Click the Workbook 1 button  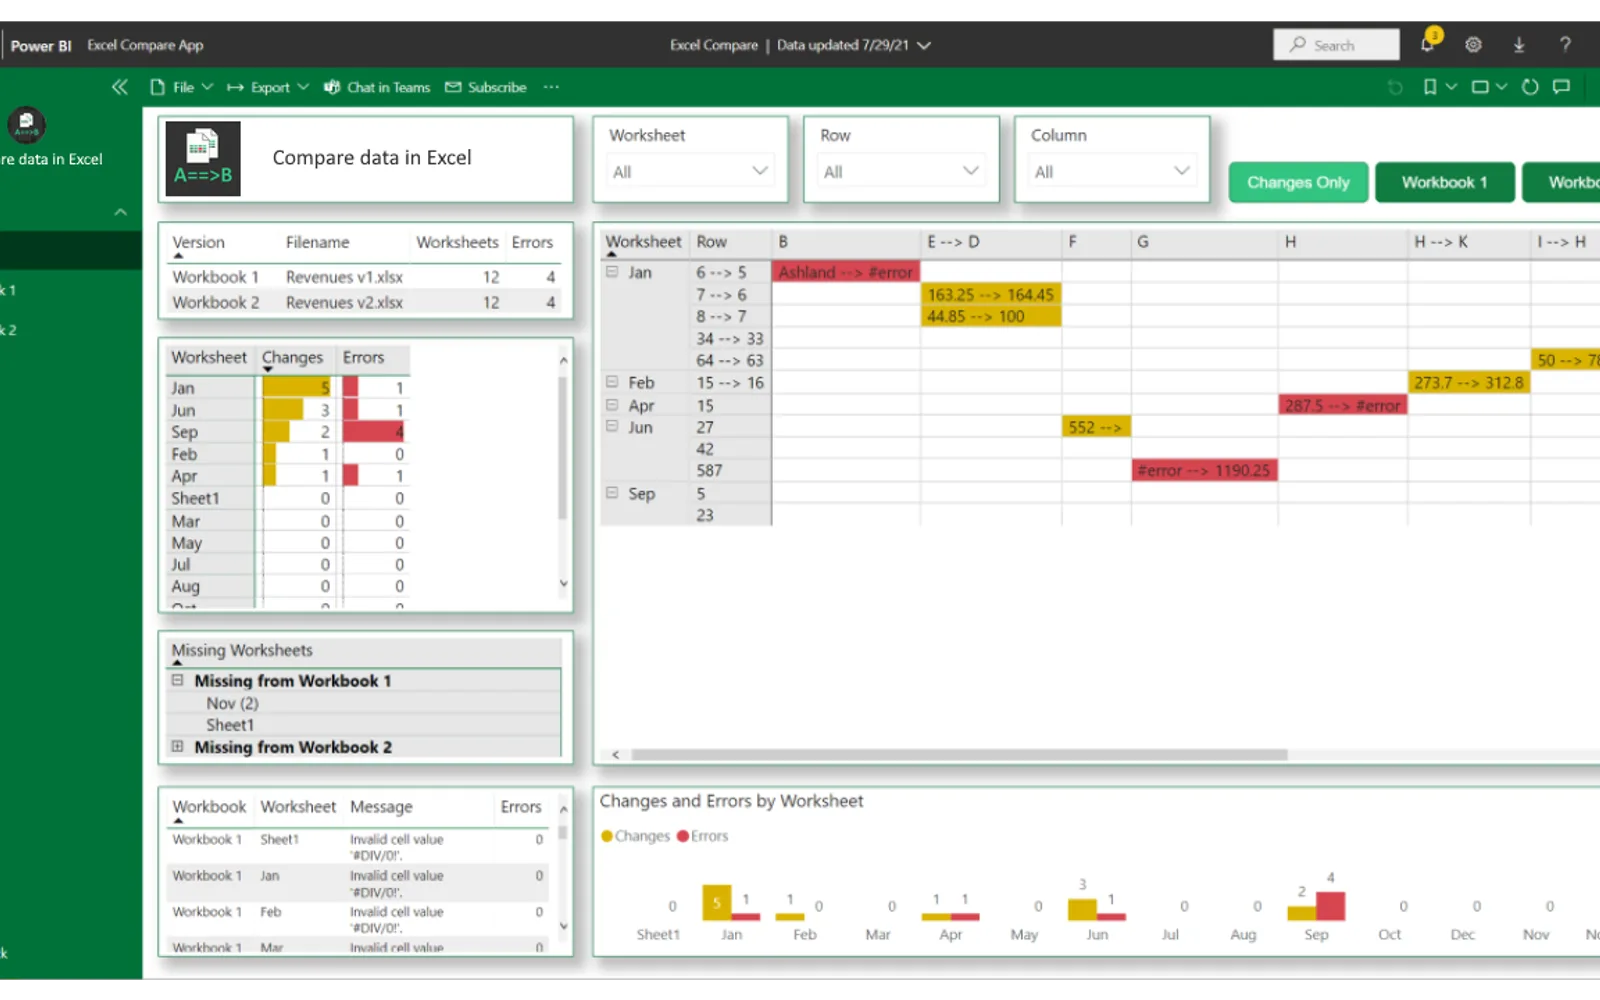tap(1445, 182)
